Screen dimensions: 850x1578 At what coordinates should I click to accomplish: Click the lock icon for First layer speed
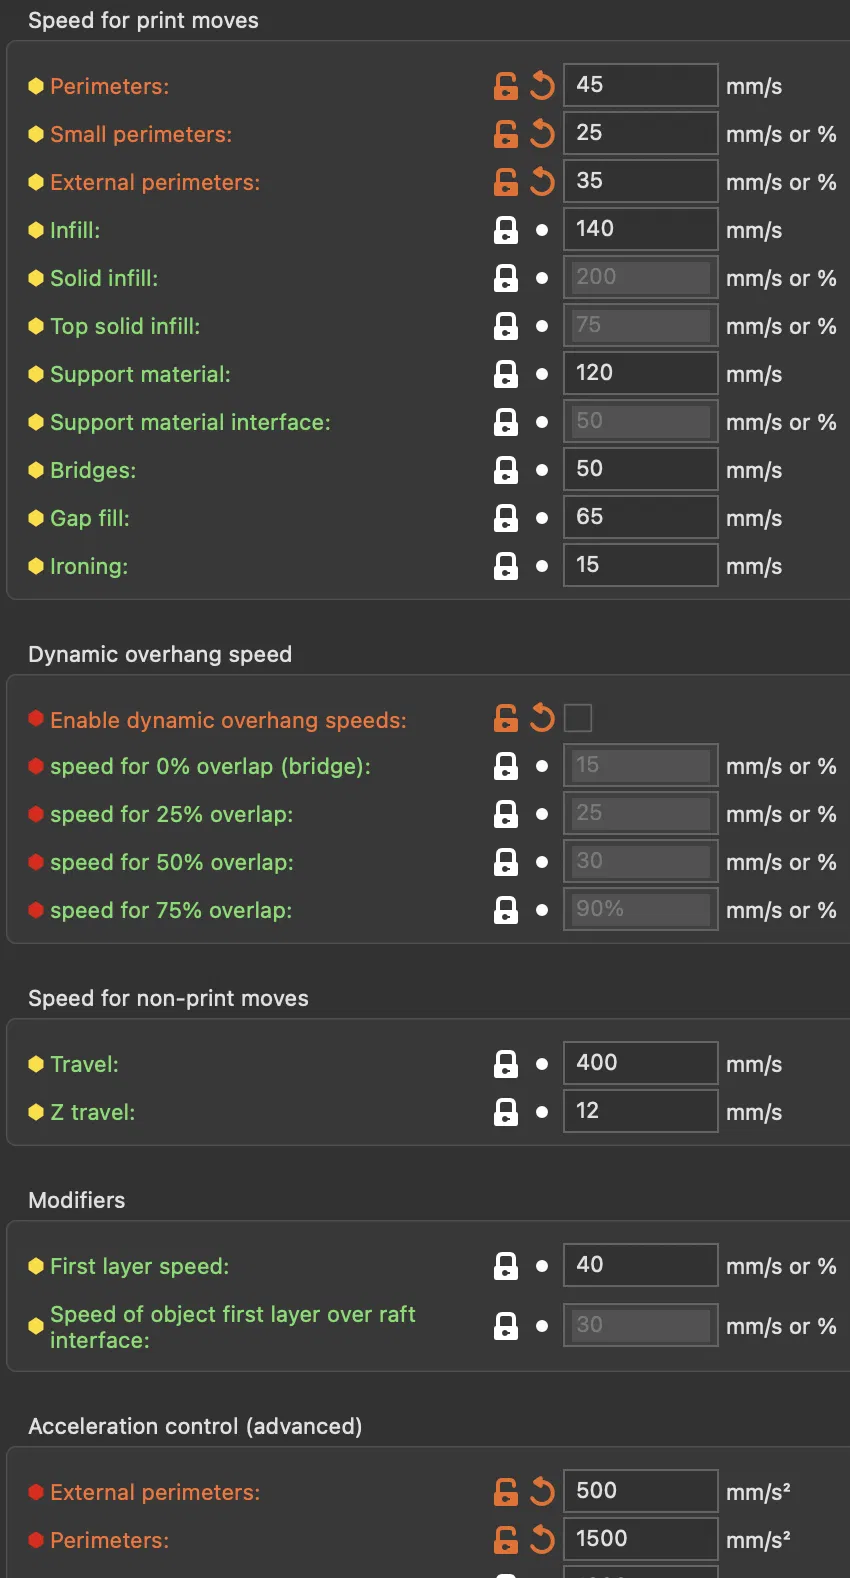tap(506, 1266)
